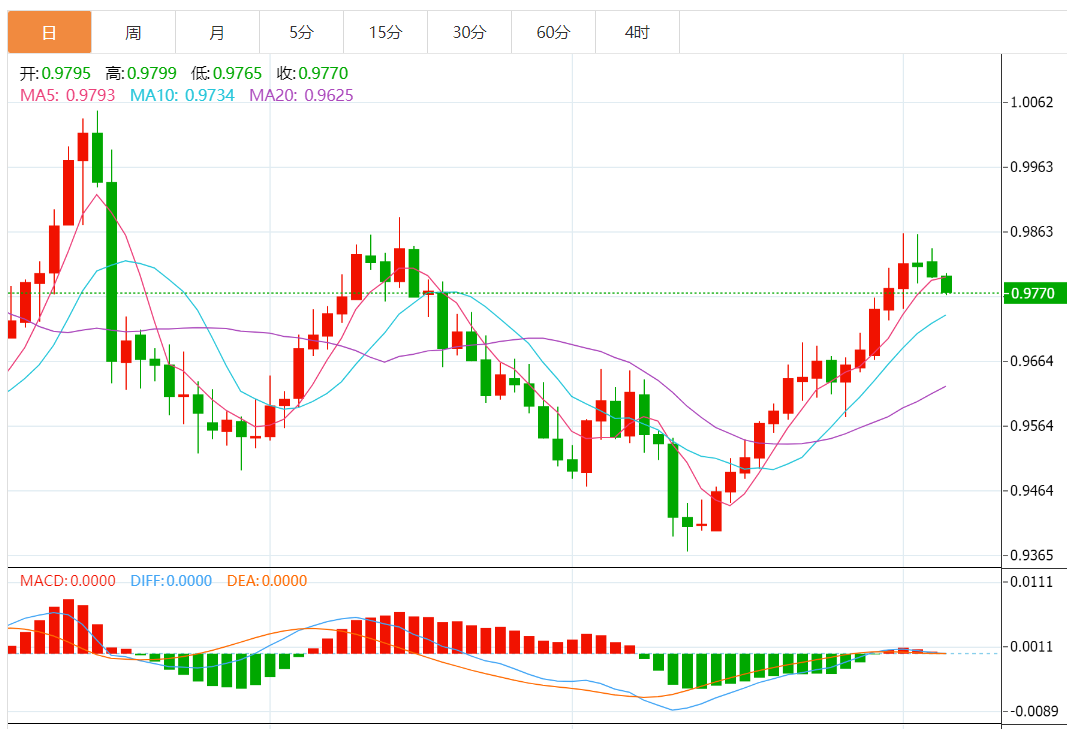Click the 0.0111 MACD axis label

tap(1032, 582)
